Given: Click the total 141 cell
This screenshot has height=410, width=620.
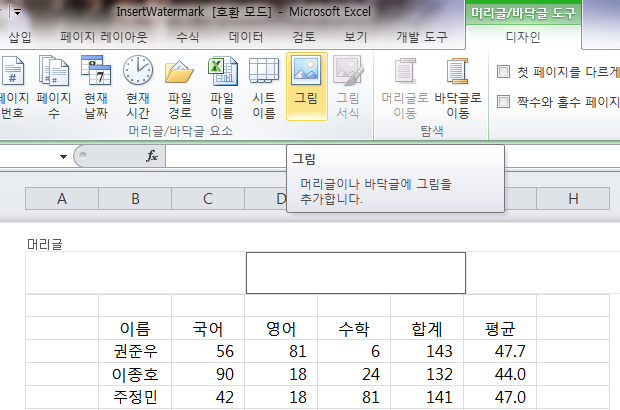Looking at the screenshot, I should pyautogui.click(x=427, y=397).
